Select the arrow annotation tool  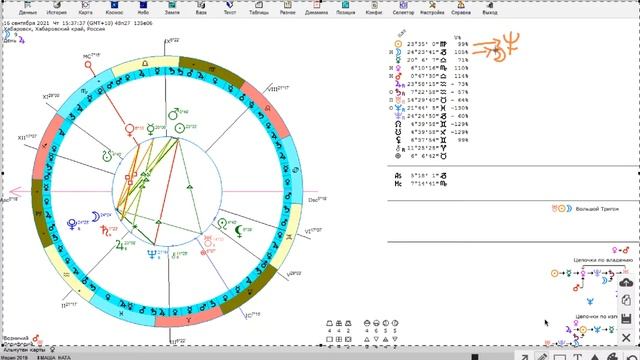524,356
